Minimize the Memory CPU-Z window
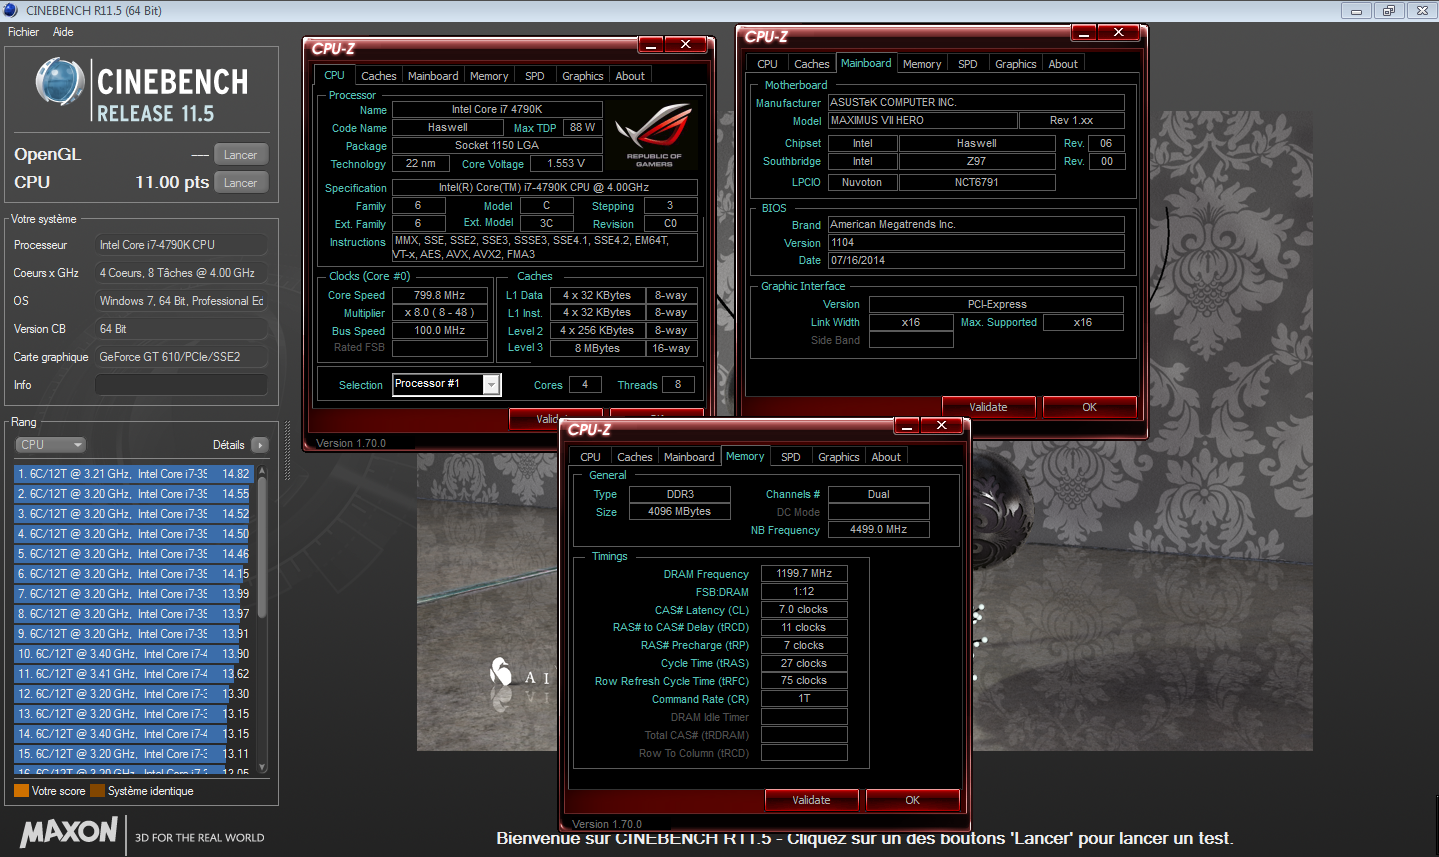Screen dimensions: 1439x857 point(908,426)
